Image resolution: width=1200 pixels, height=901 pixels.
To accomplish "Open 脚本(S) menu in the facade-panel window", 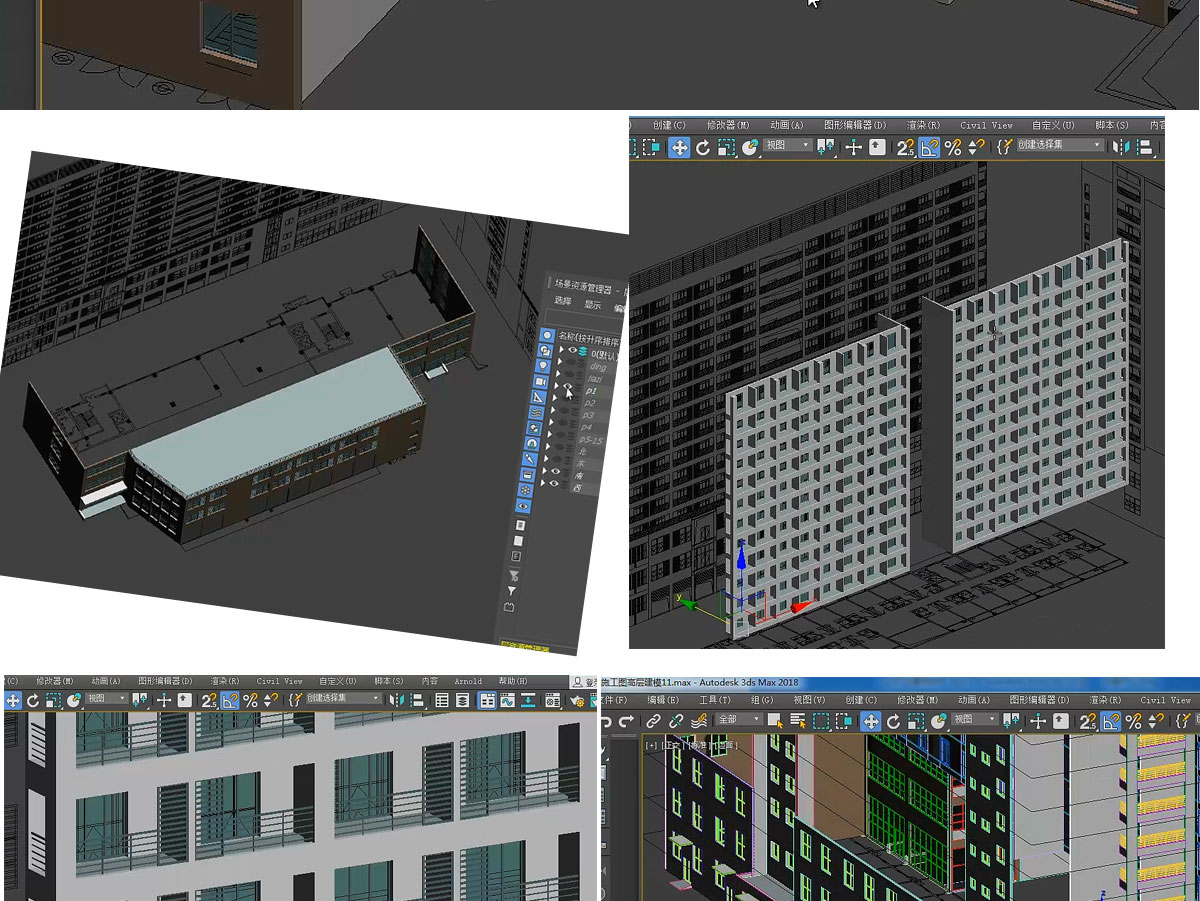I will coord(1112,125).
